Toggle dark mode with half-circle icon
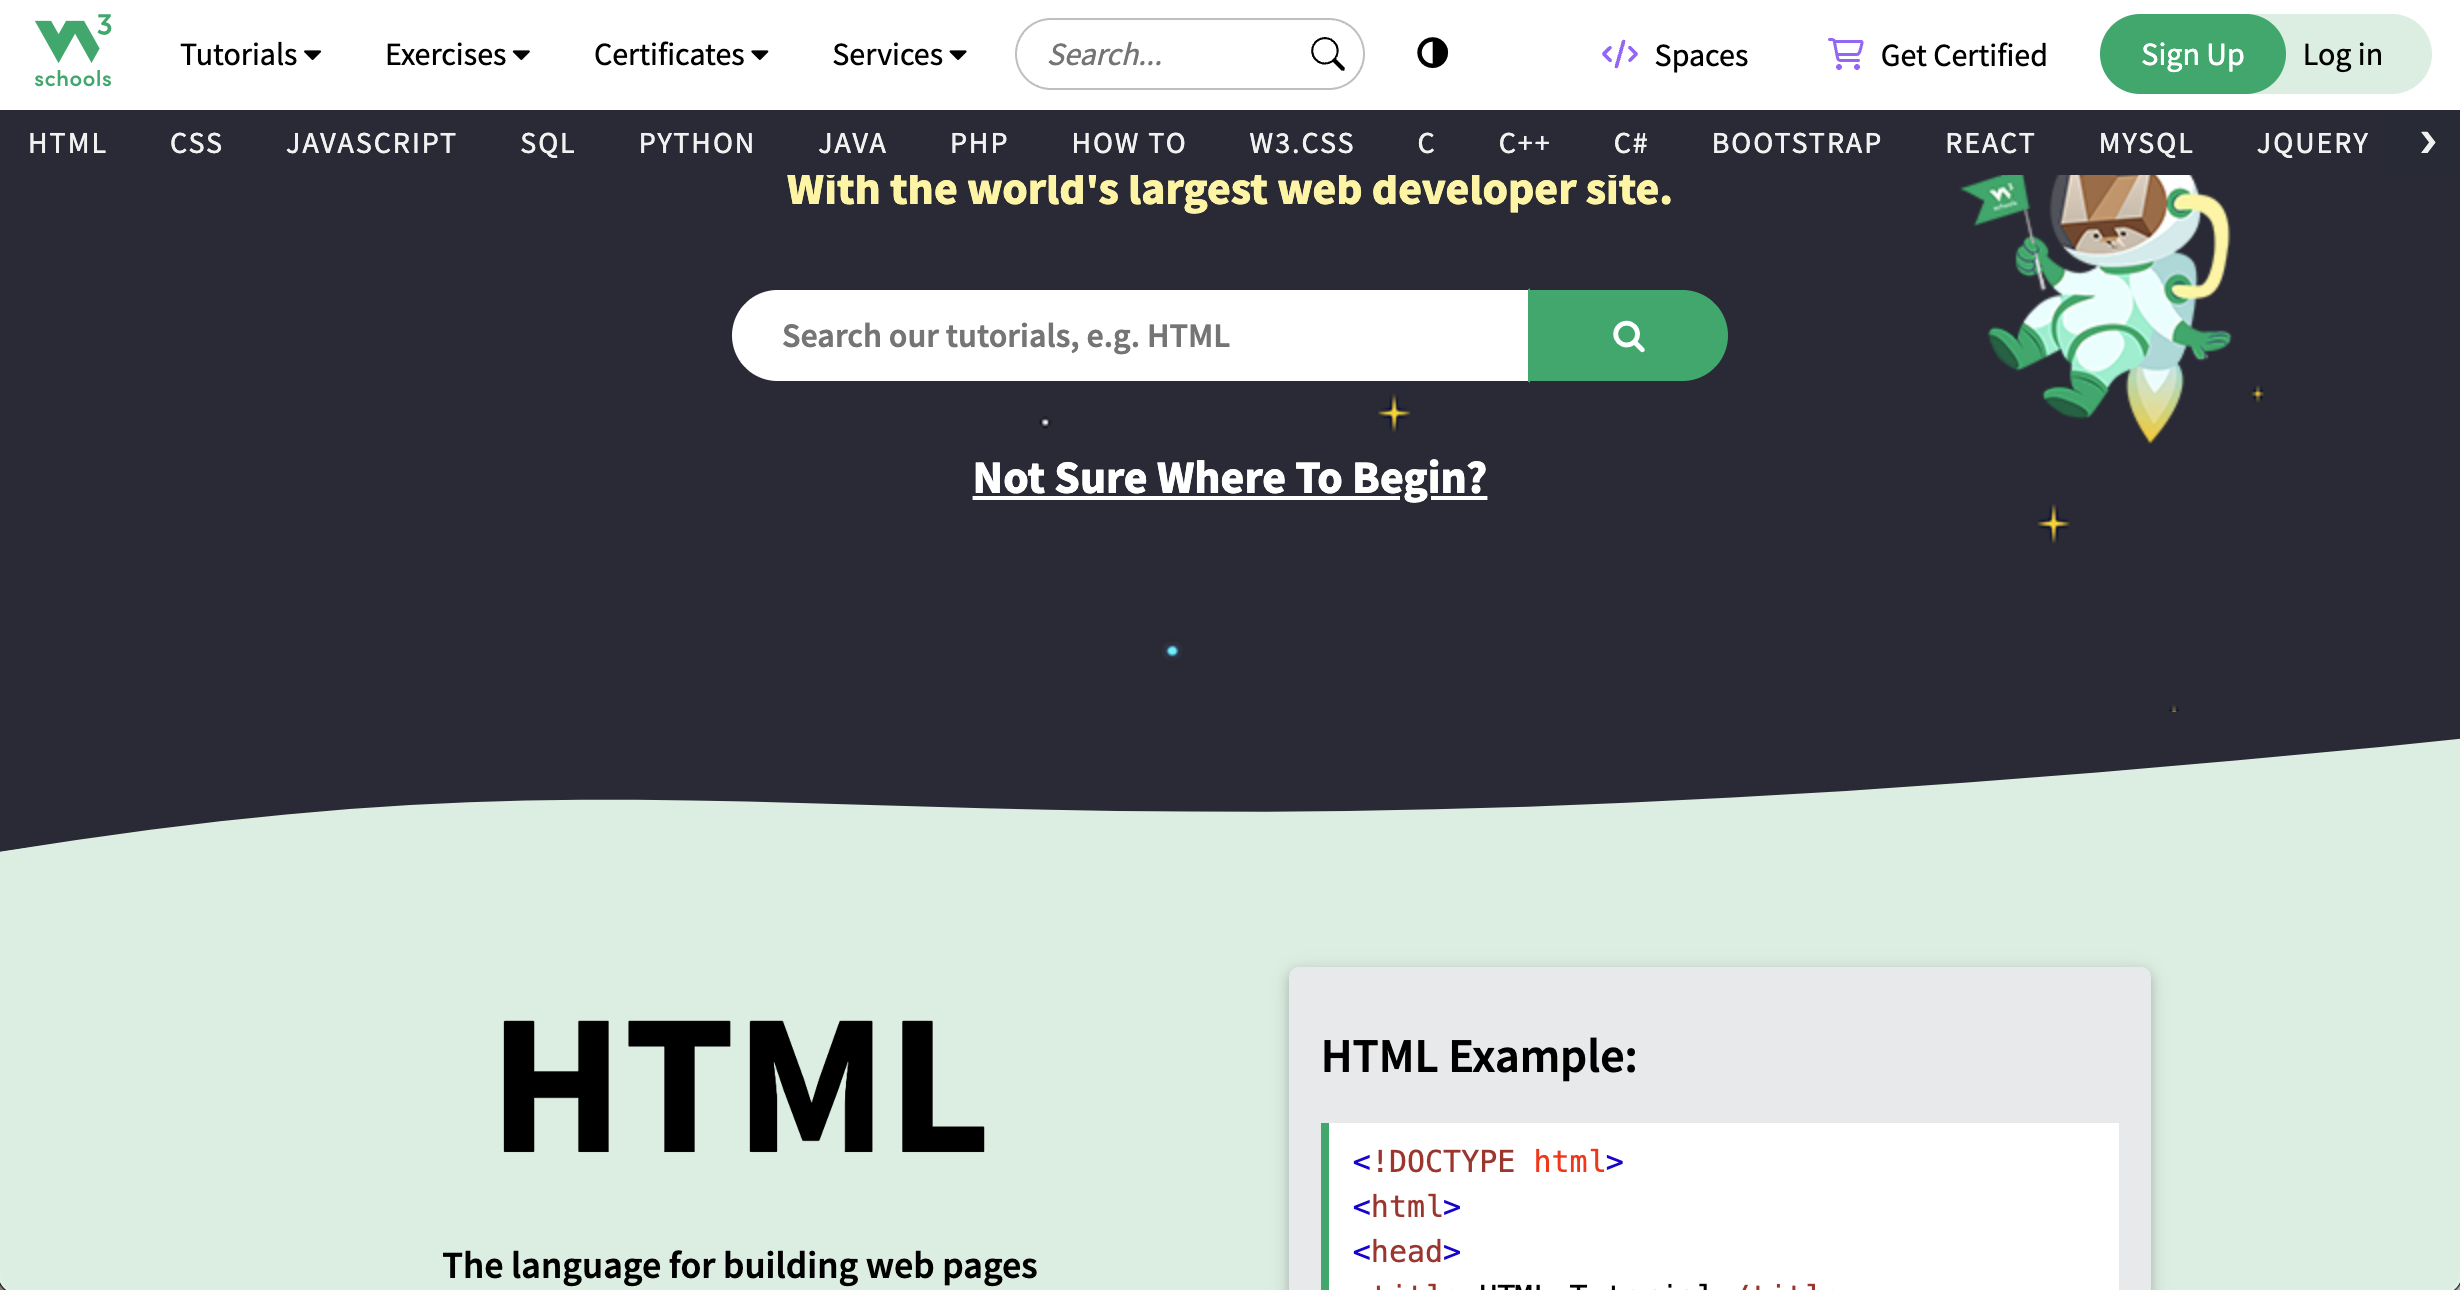This screenshot has height=1290, width=2460. click(x=1432, y=53)
